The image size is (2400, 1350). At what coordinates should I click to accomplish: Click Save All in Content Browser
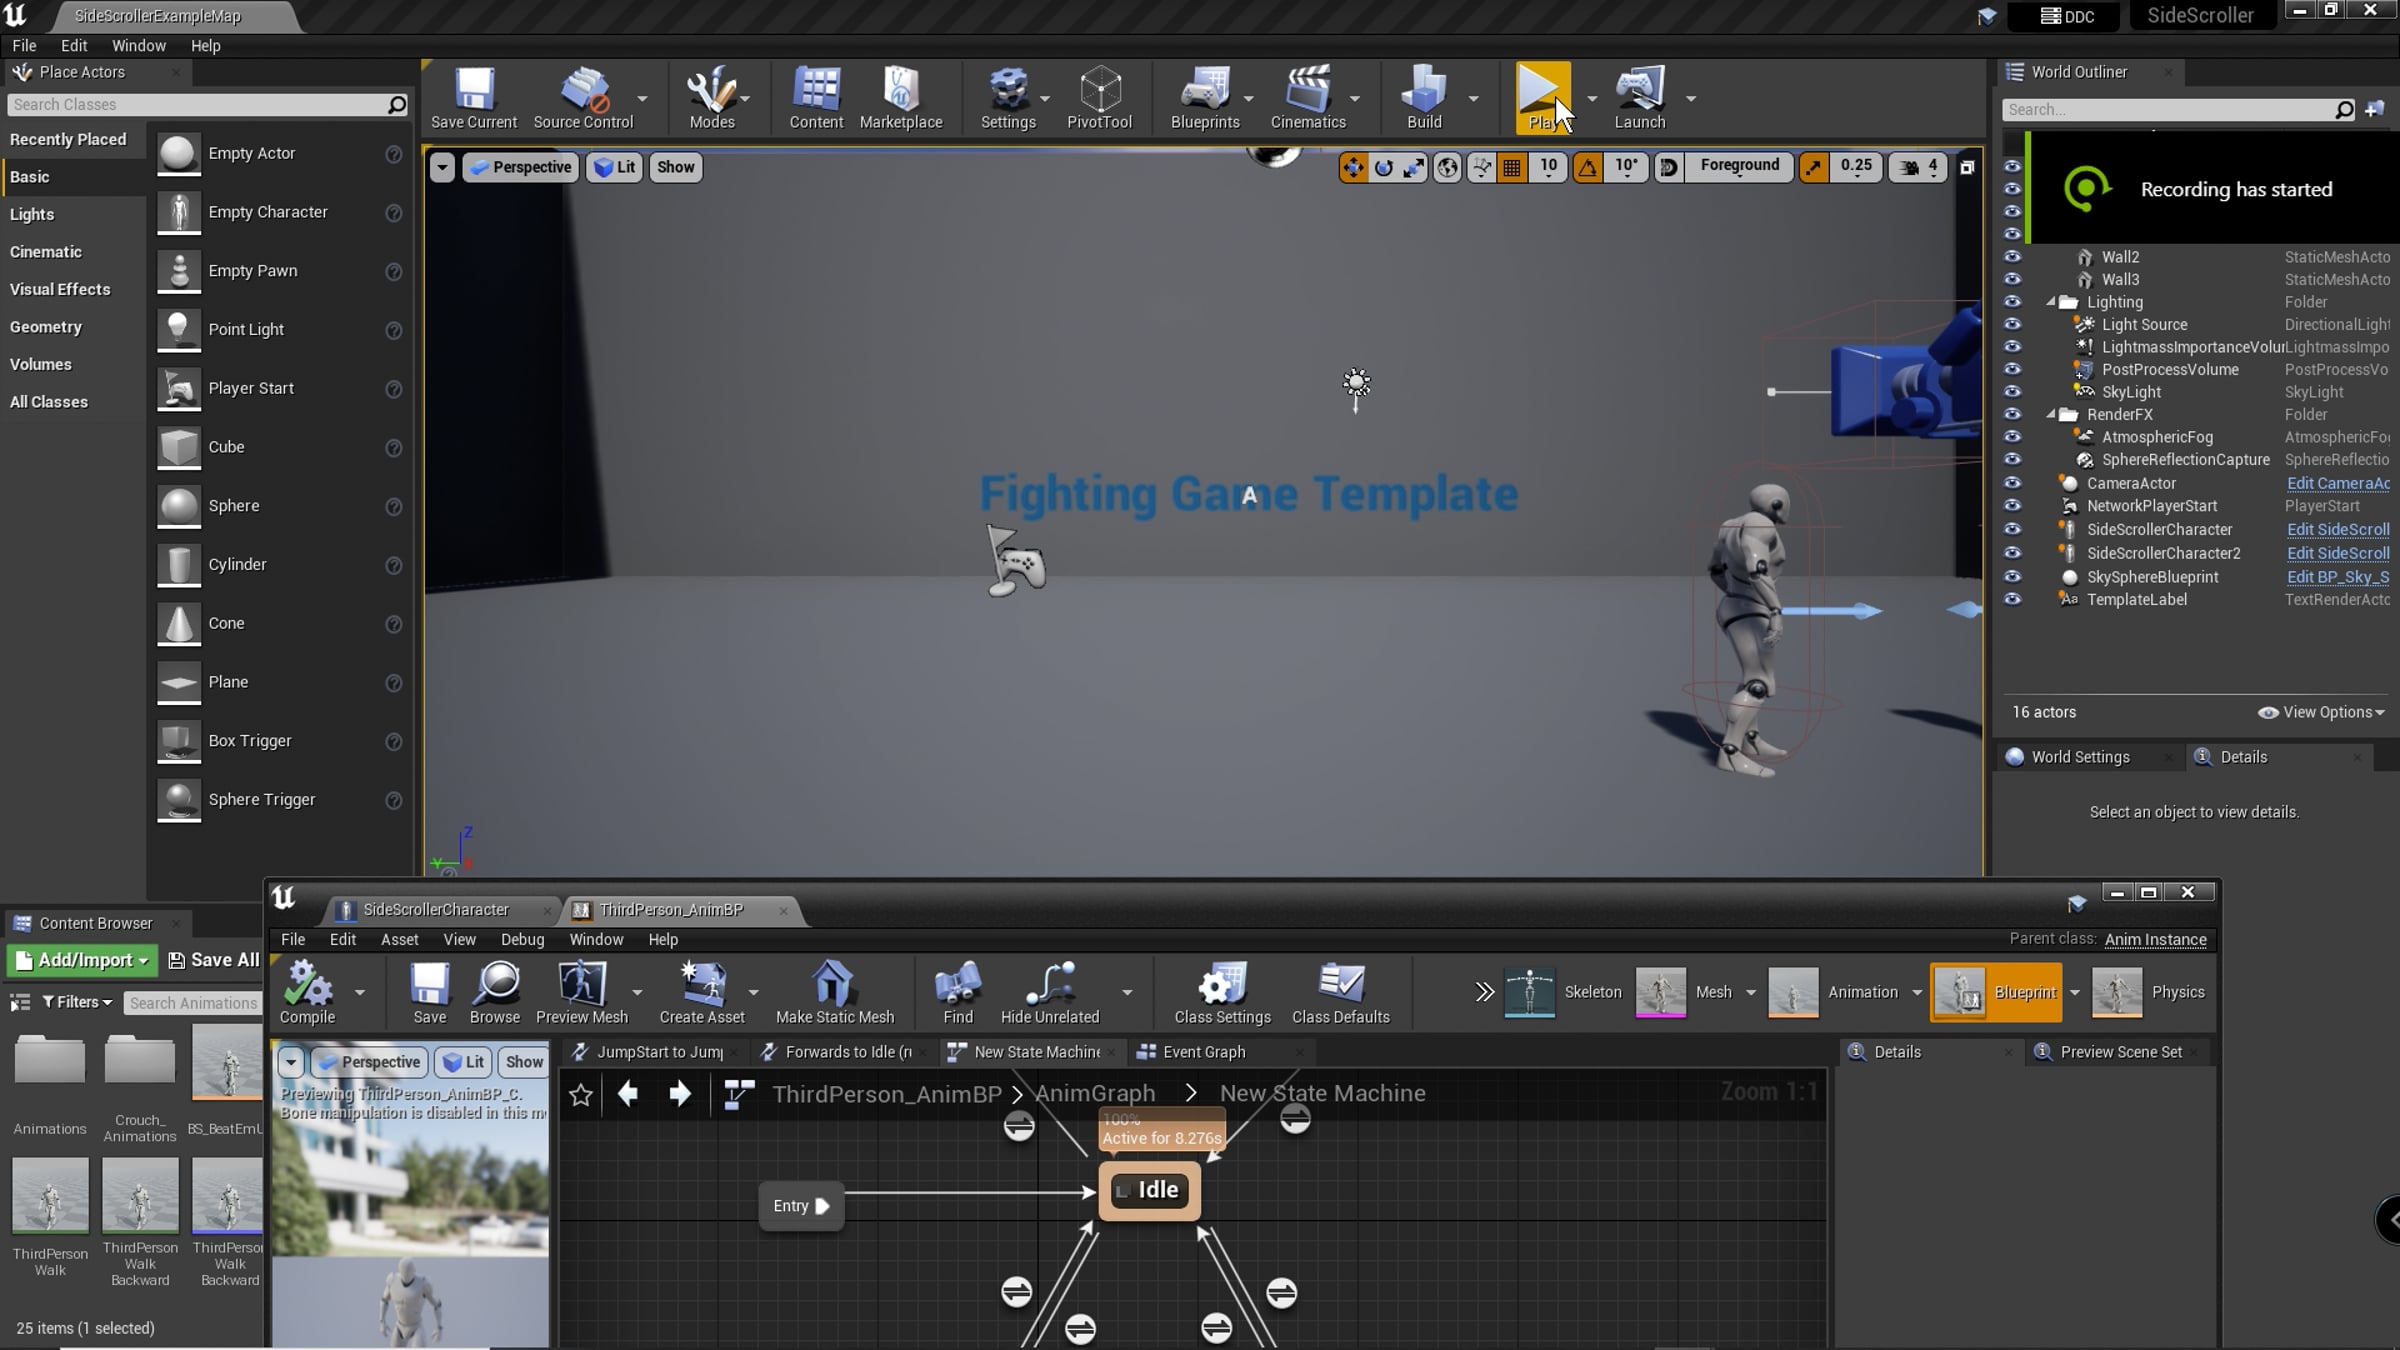214,960
